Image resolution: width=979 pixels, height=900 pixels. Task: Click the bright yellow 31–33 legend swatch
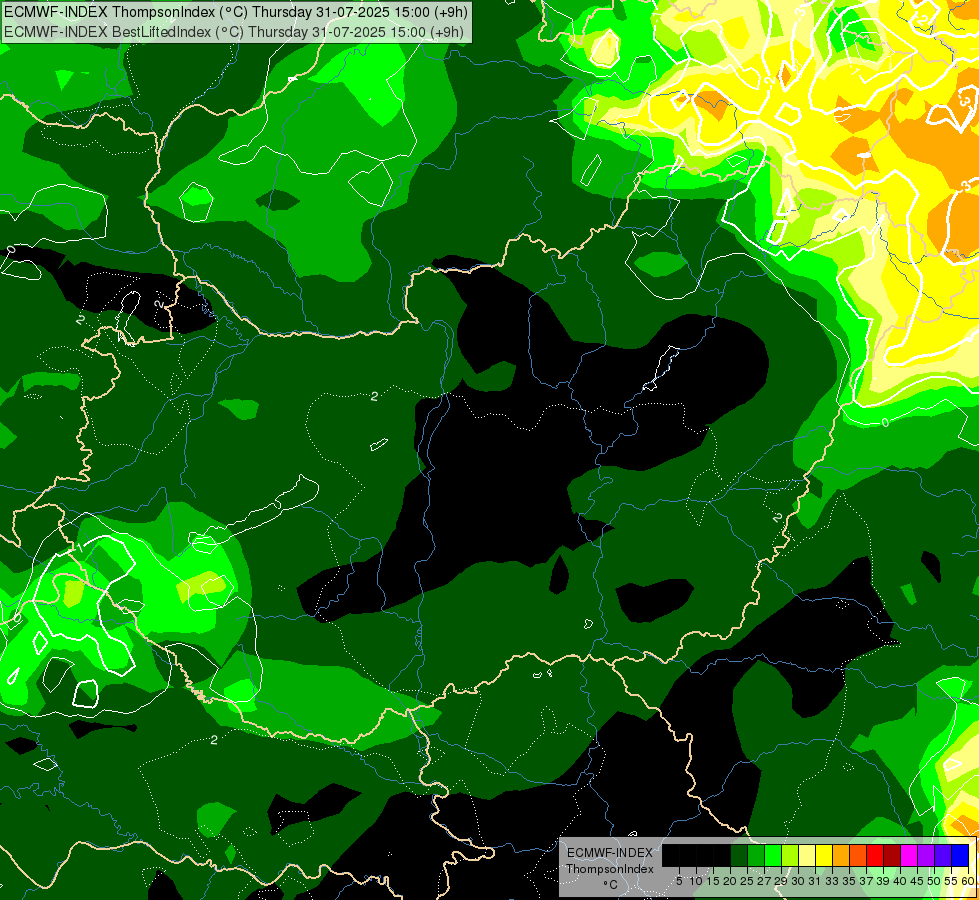(824, 855)
